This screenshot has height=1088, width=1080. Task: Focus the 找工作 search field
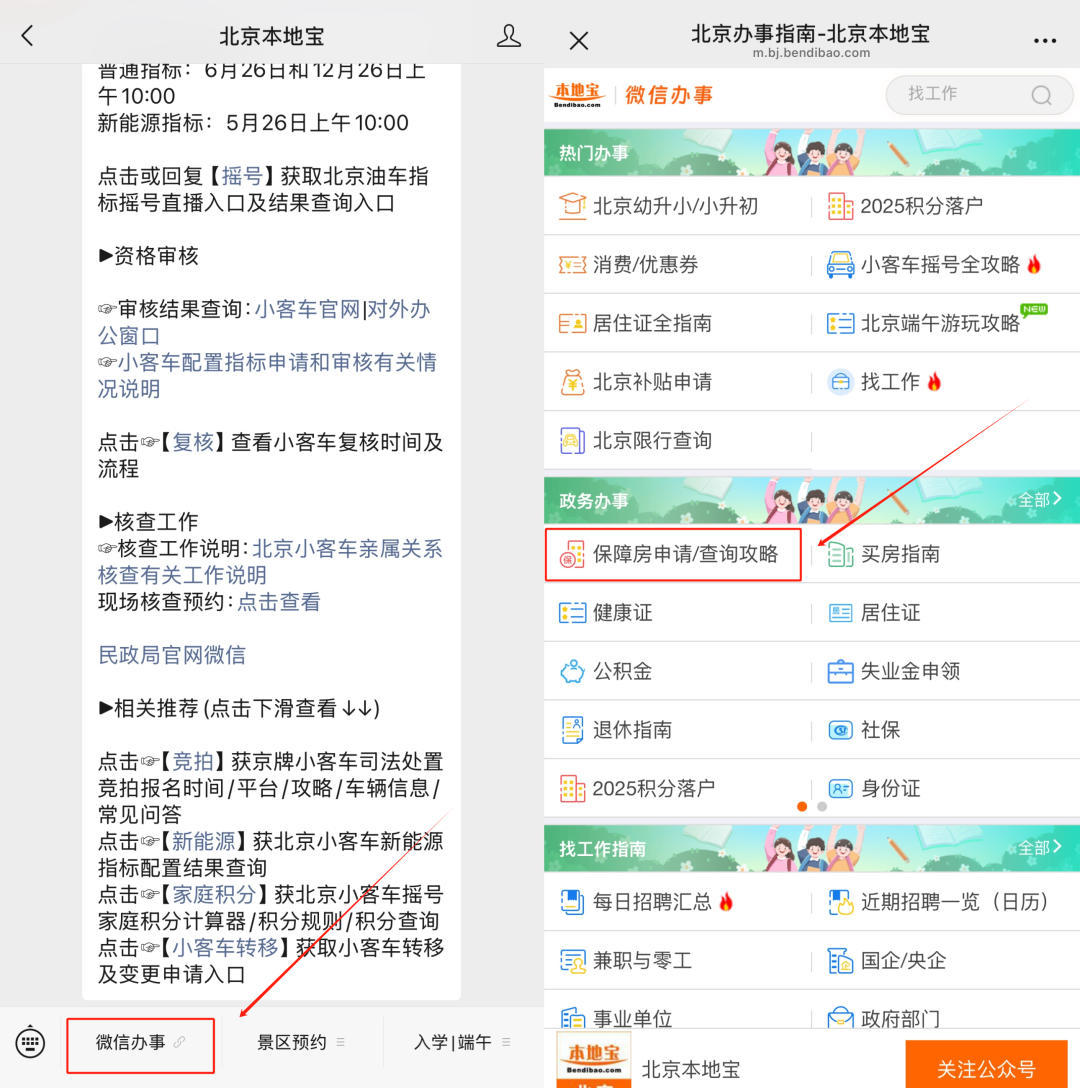979,95
